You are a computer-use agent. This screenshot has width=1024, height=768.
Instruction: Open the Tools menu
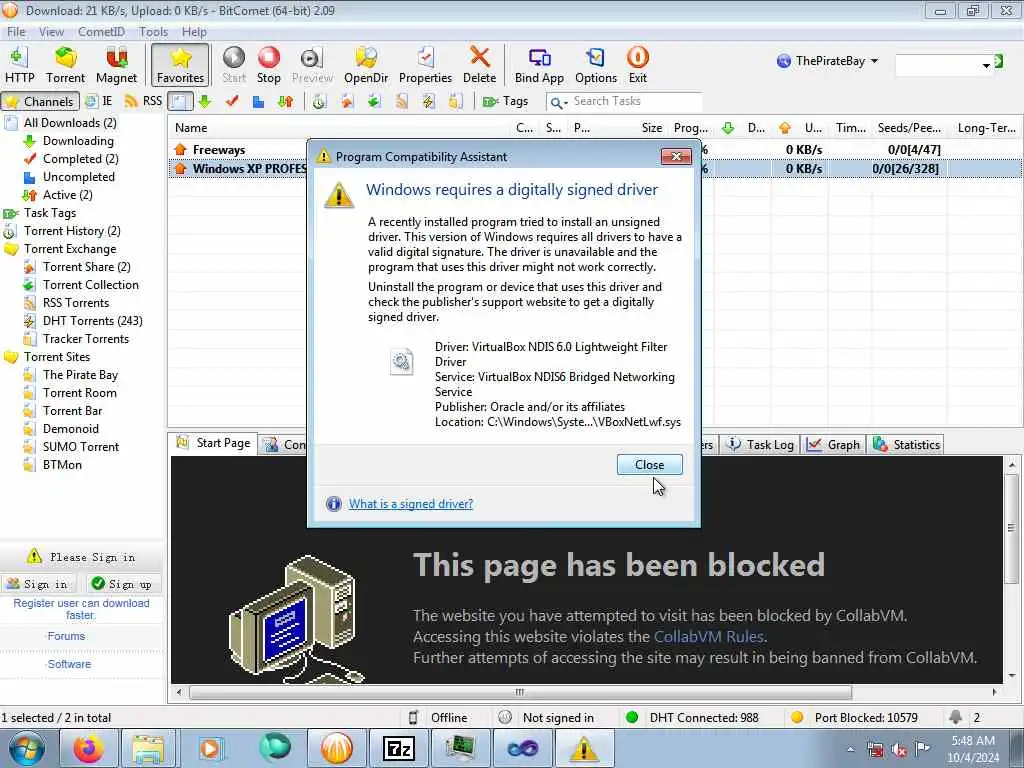coord(153,31)
